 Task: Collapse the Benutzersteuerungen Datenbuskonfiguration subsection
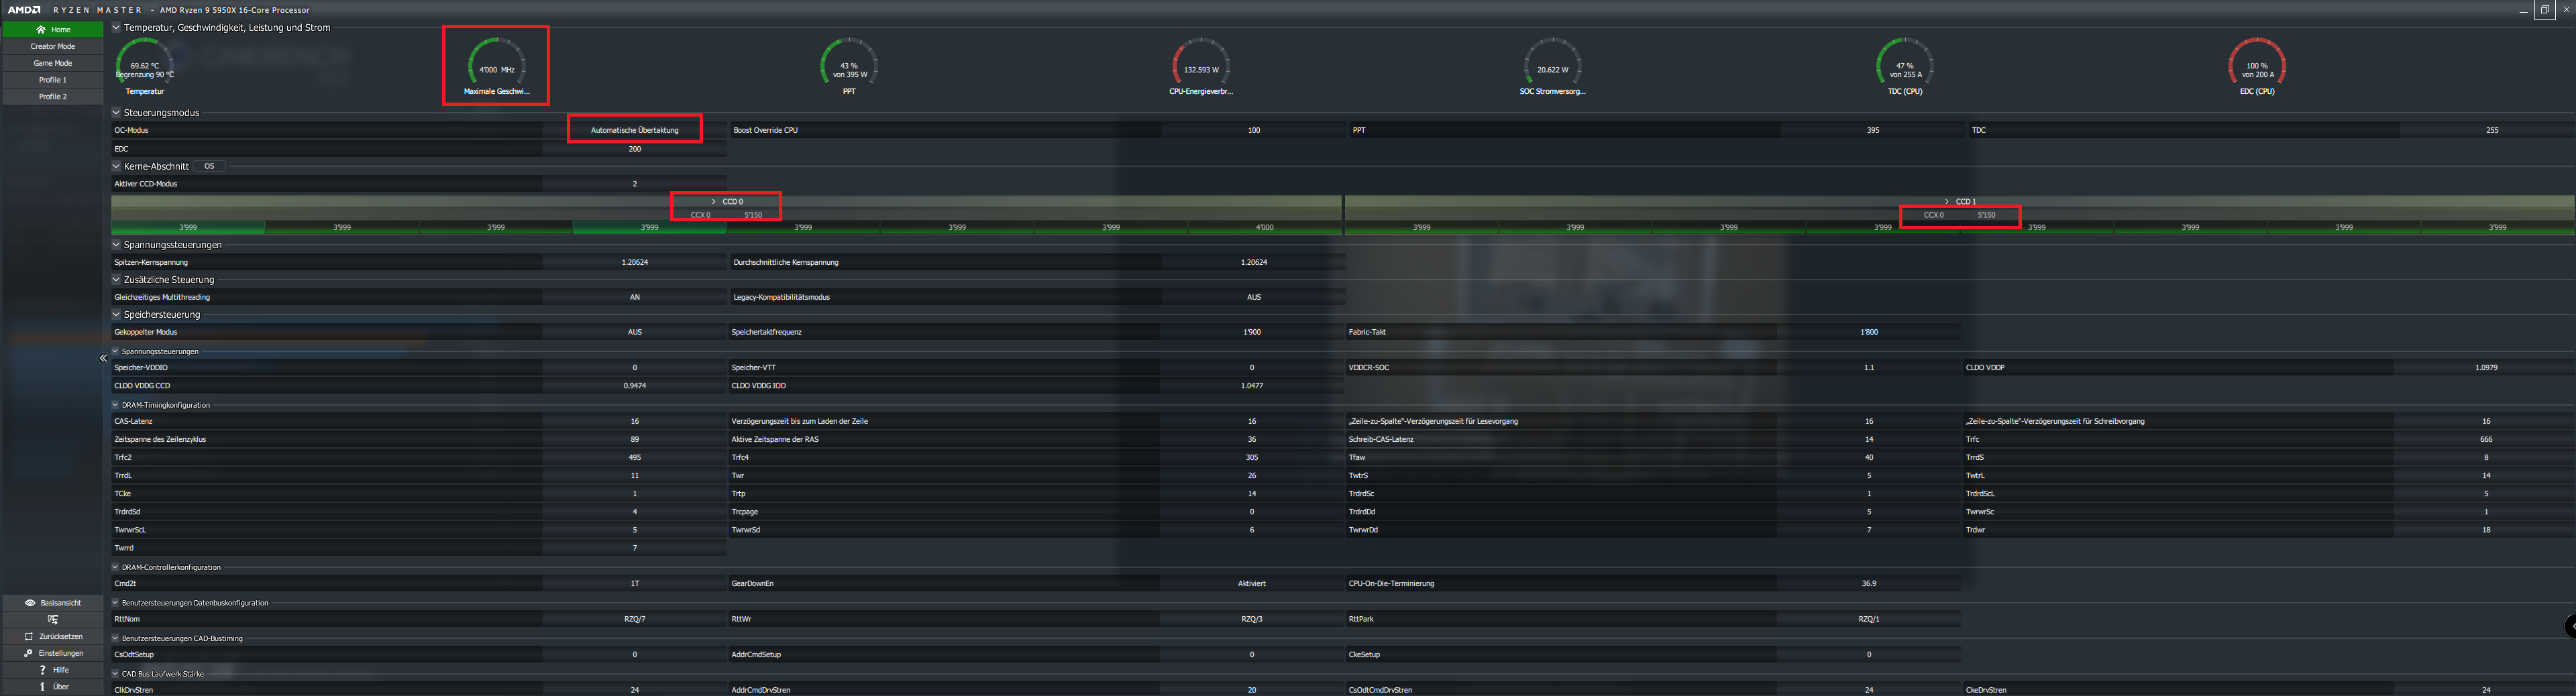[115, 603]
